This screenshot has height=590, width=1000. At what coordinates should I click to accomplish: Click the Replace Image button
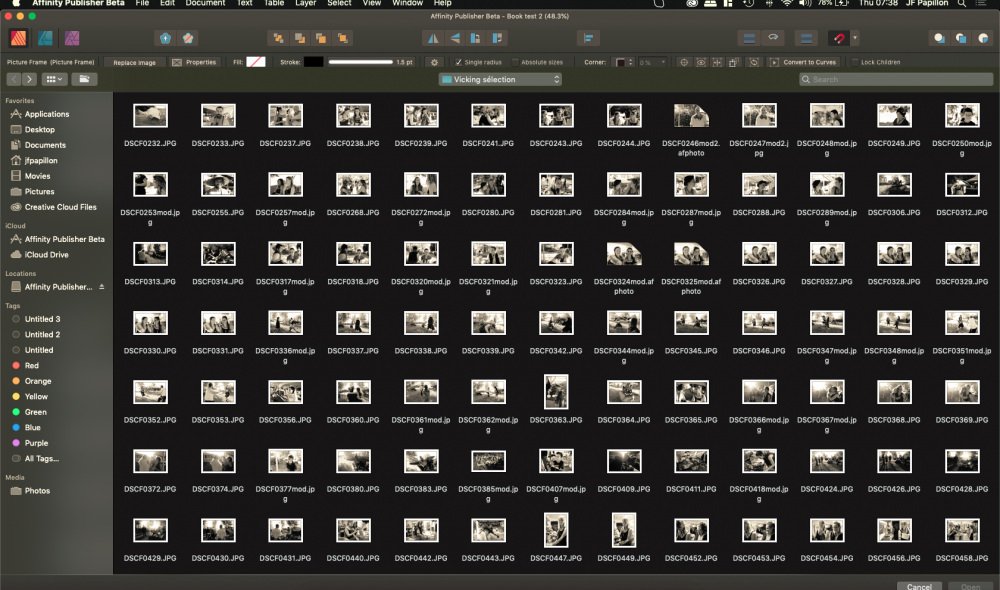[134, 62]
